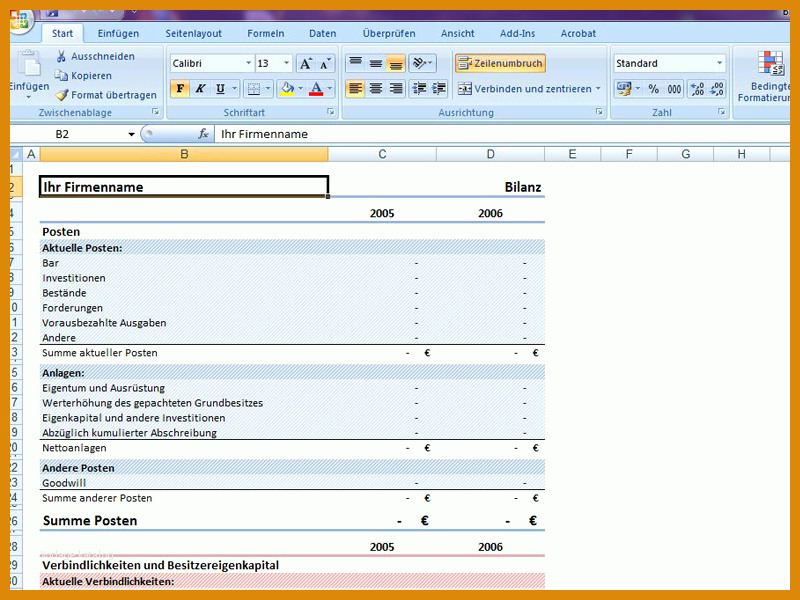Click the Ausschneiden scissors icon
Screen dimensions: 800x600
click(x=61, y=56)
